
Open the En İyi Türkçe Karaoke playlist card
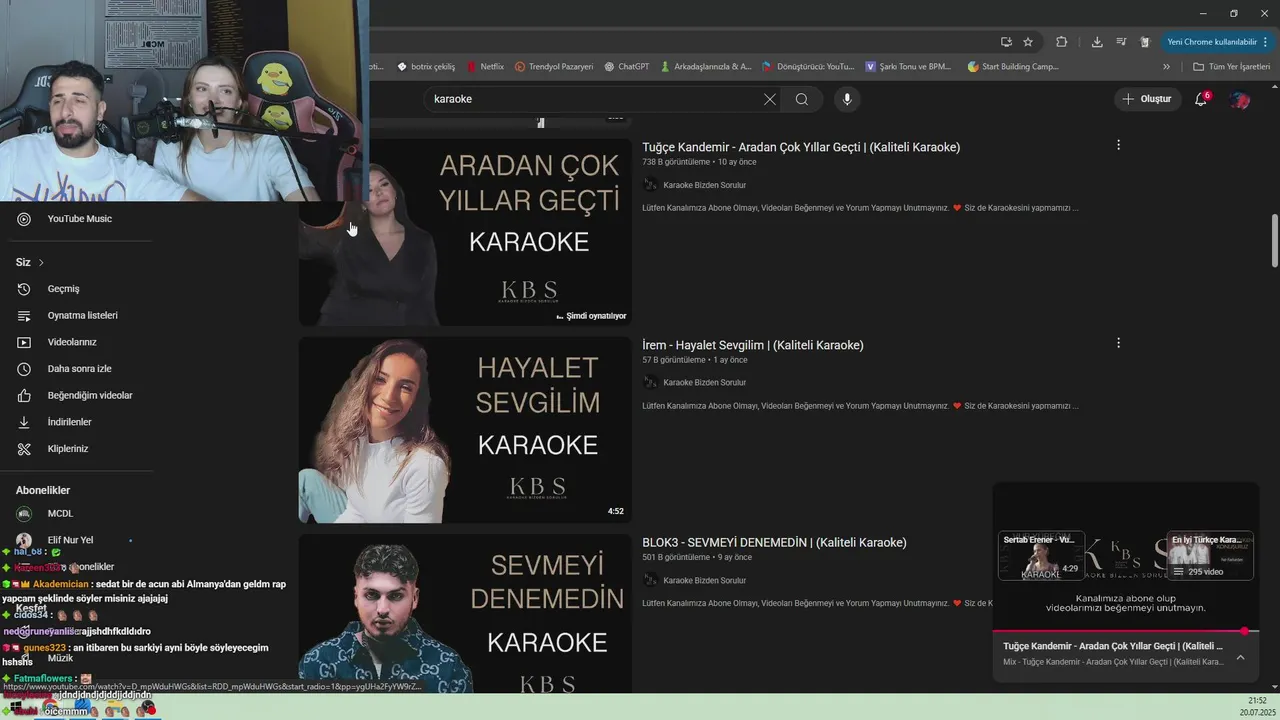[x=1210, y=556]
